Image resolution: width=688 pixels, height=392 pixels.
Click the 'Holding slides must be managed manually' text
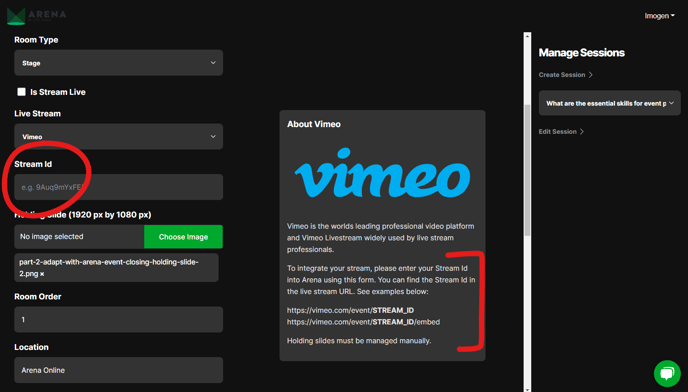click(359, 341)
